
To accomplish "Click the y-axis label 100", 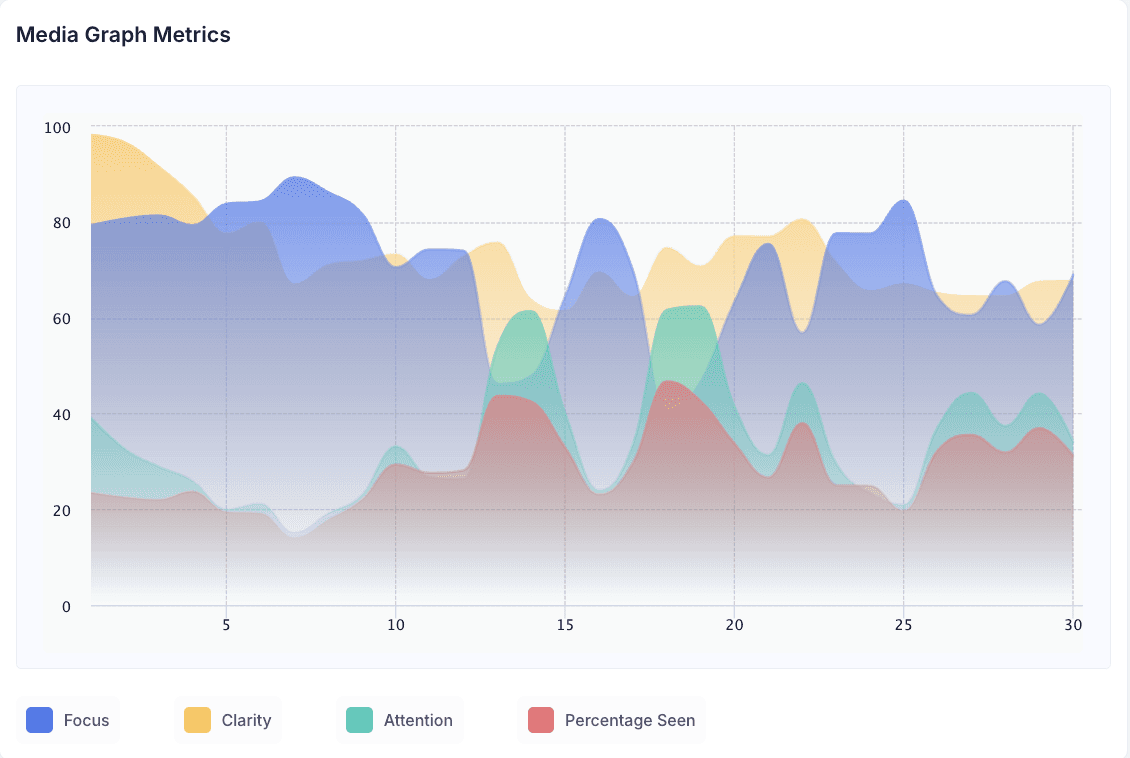I will 58,128.
